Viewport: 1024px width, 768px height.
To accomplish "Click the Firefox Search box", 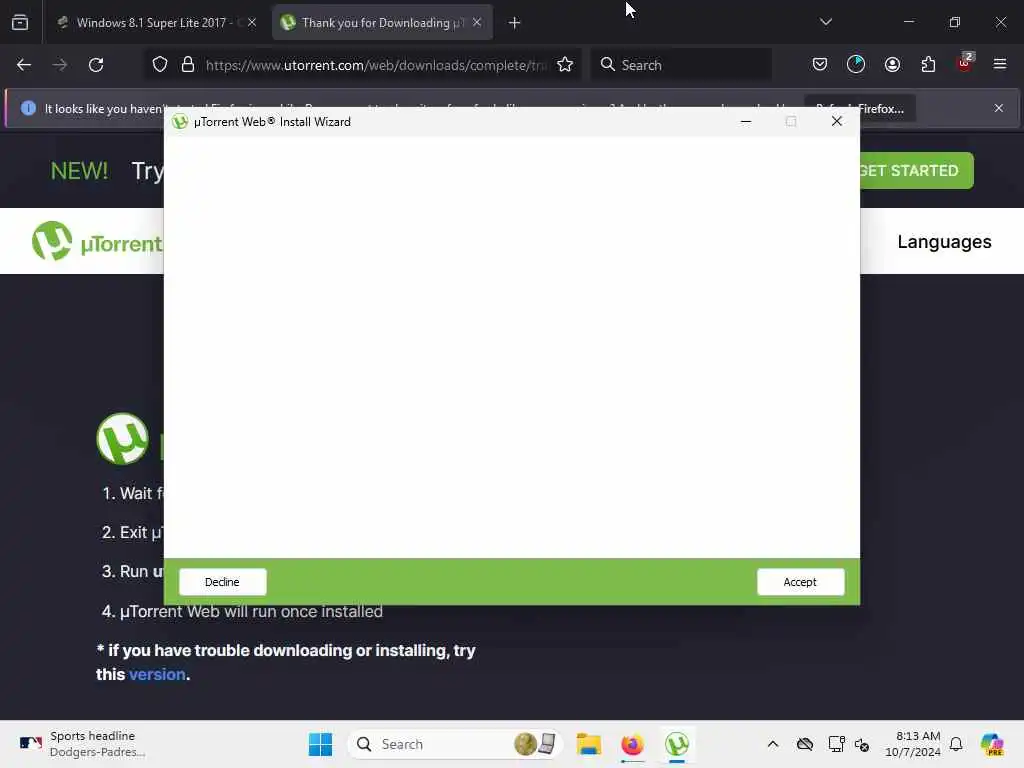I will pos(681,65).
